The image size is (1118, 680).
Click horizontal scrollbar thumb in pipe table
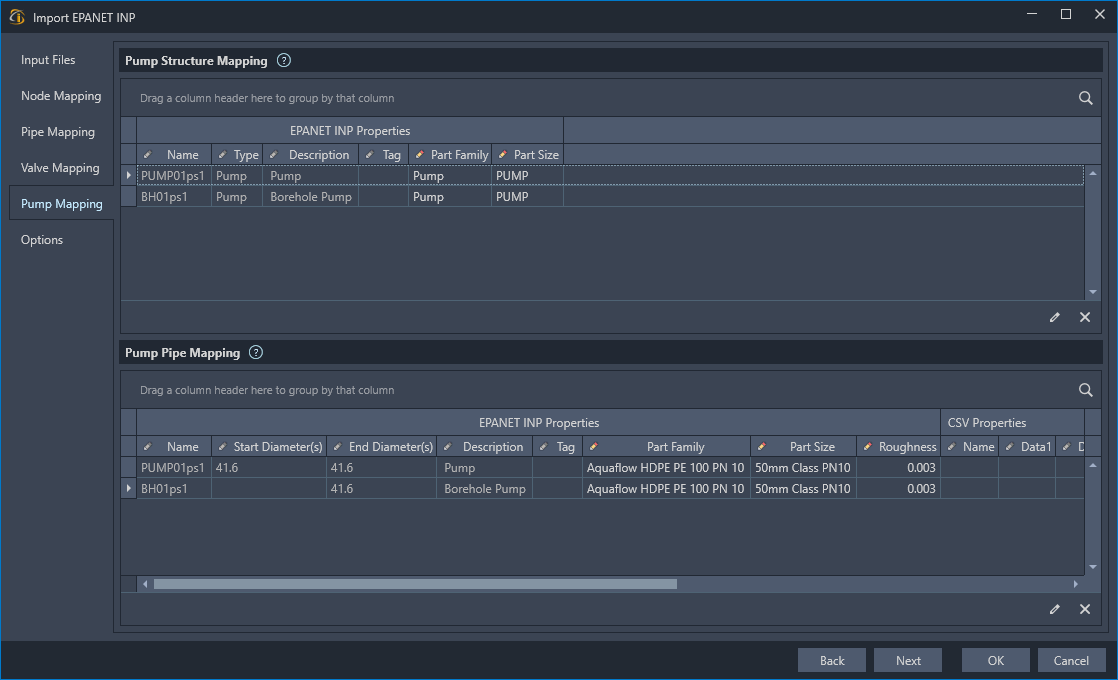(x=415, y=584)
